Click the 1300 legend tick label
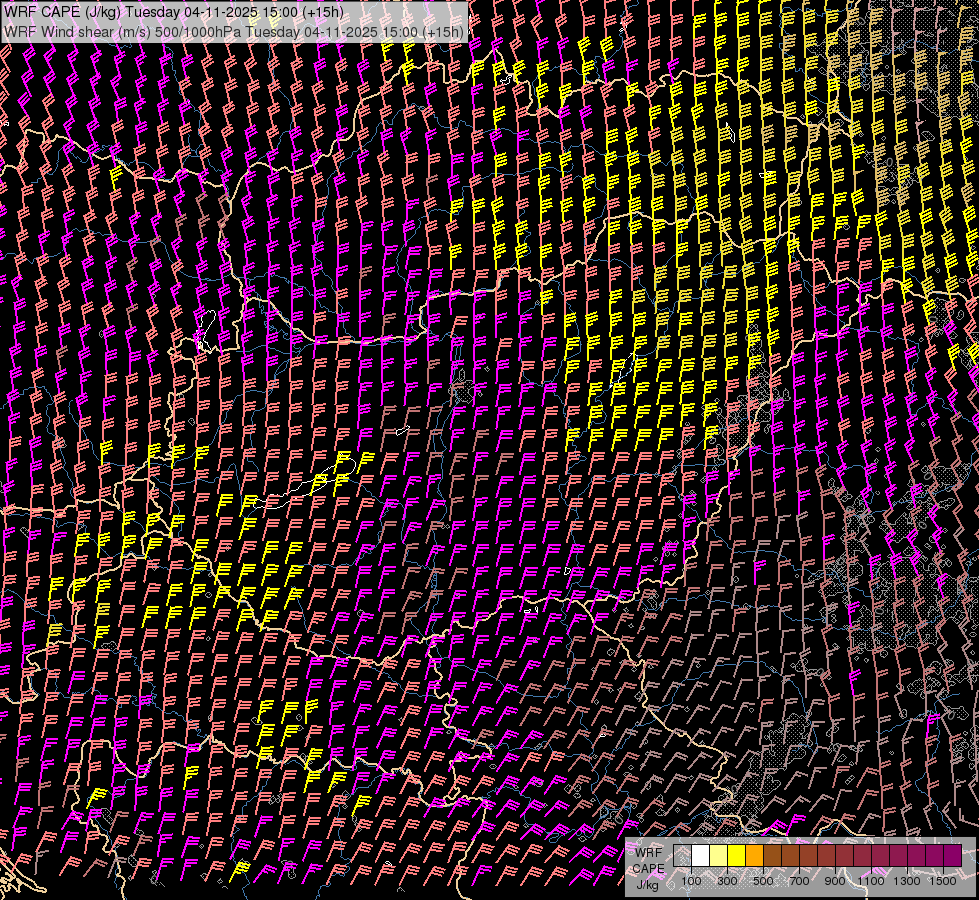This screenshot has width=979, height=900. pyautogui.click(x=908, y=881)
